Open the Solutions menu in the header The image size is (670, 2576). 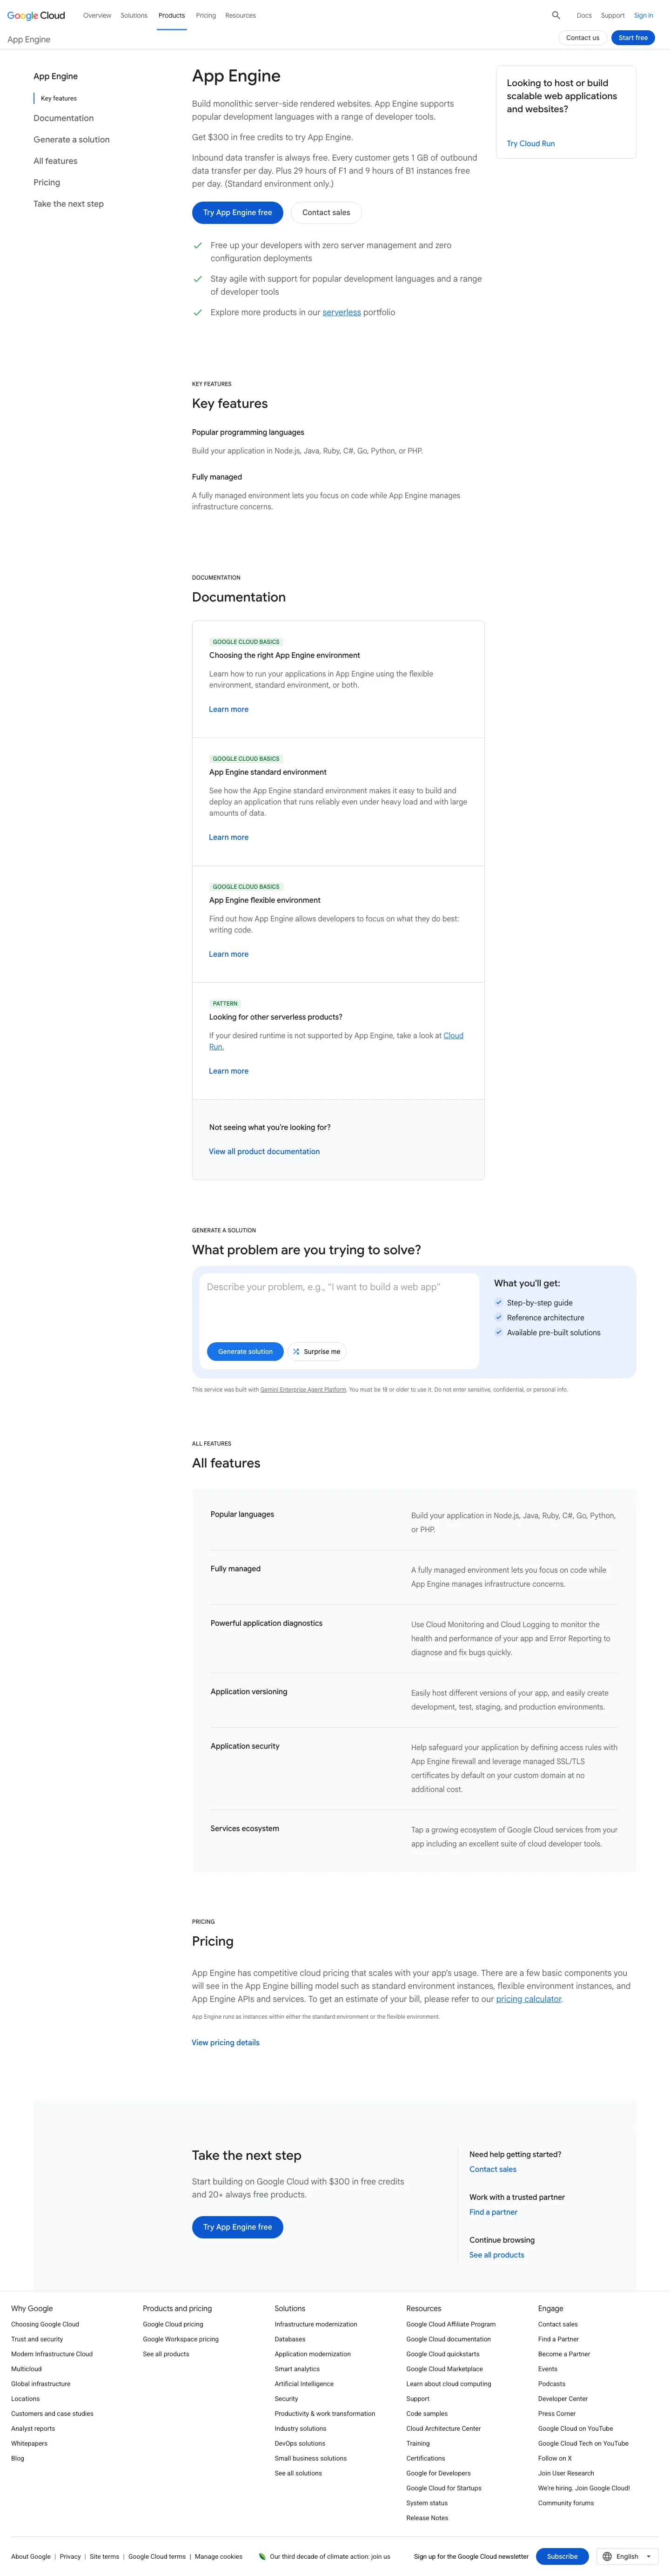tap(134, 15)
